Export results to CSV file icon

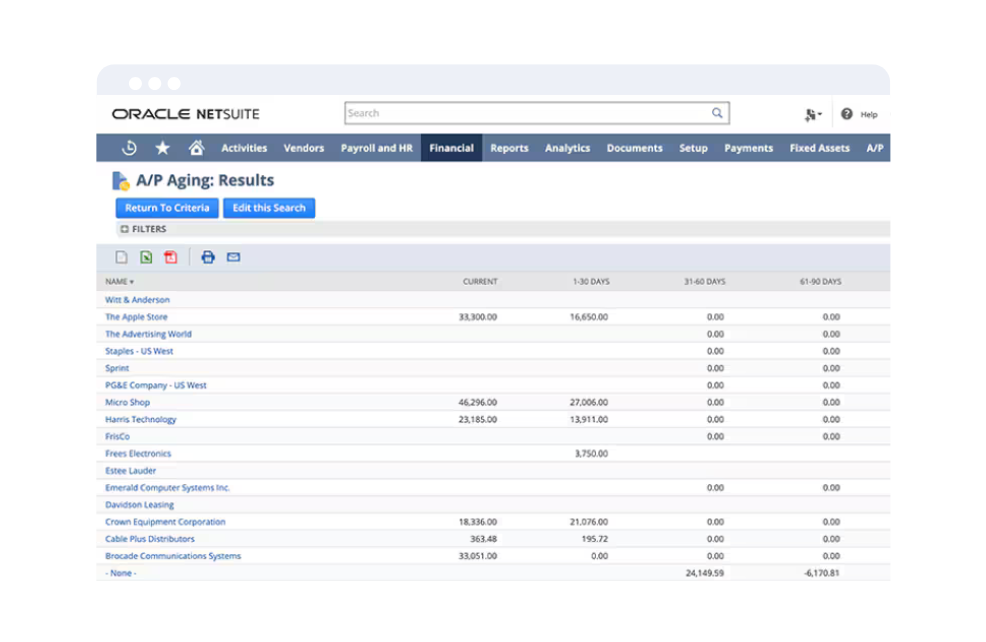coord(122,257)
